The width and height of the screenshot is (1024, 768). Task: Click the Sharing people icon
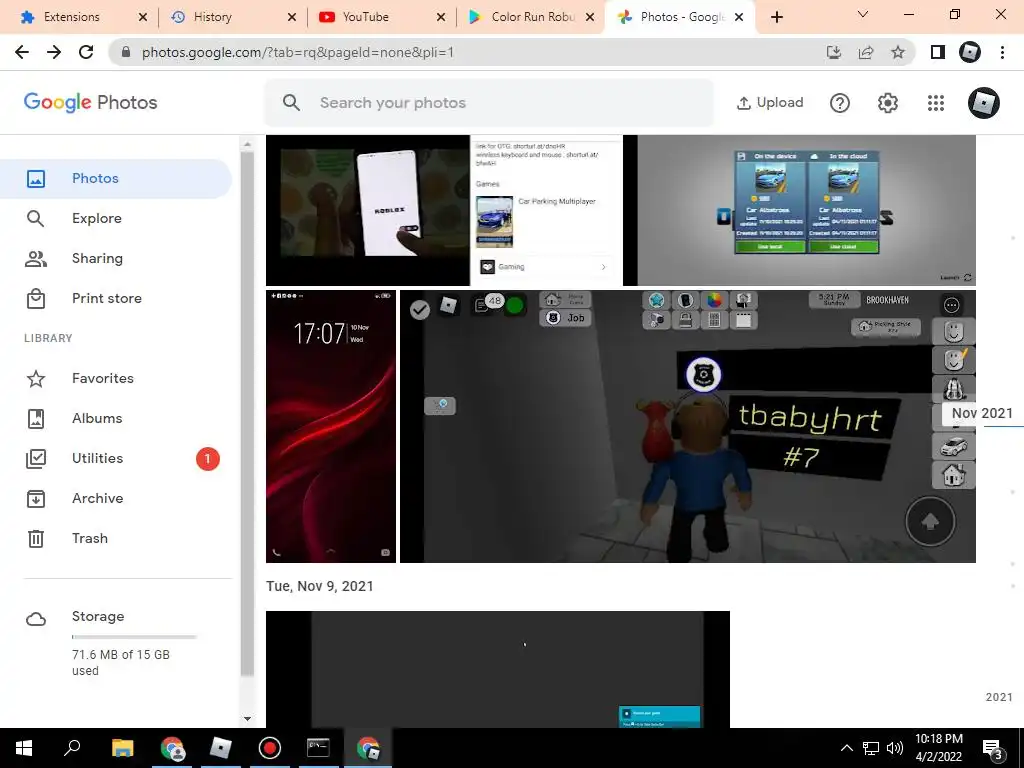[x=36, y=259]
